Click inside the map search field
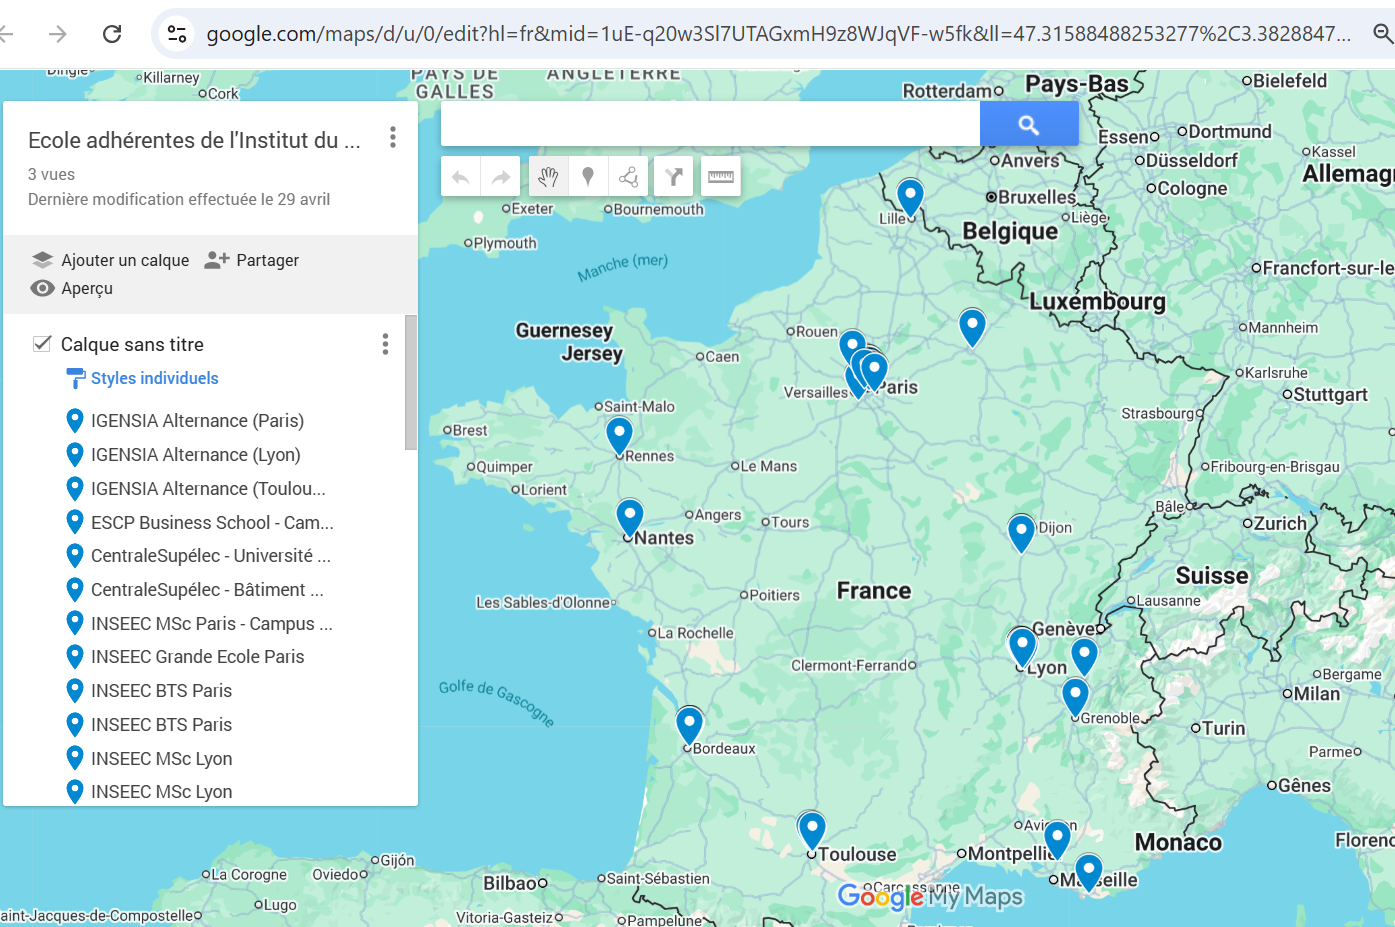The image size is (1395, 927). coord(710,125)
